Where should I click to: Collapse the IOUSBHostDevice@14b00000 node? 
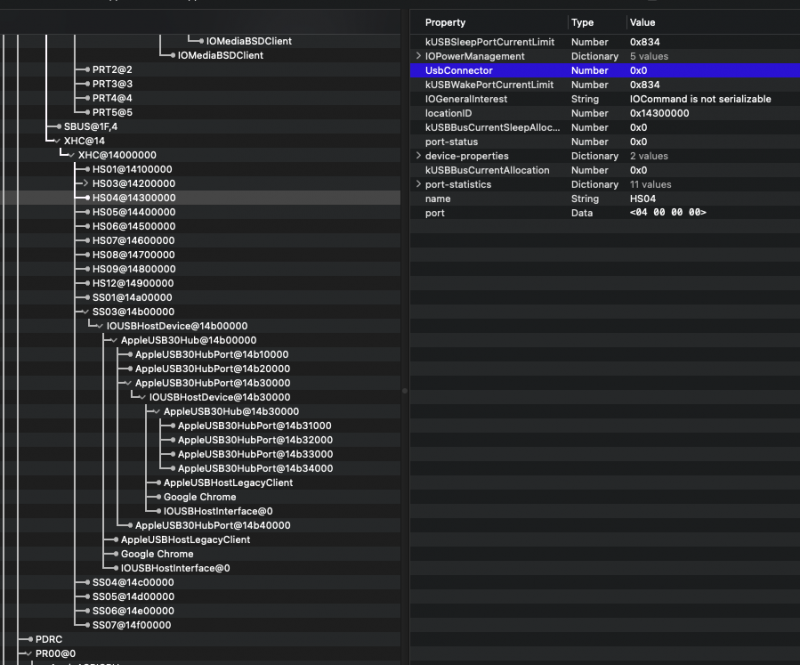click(x=99, y=326)
